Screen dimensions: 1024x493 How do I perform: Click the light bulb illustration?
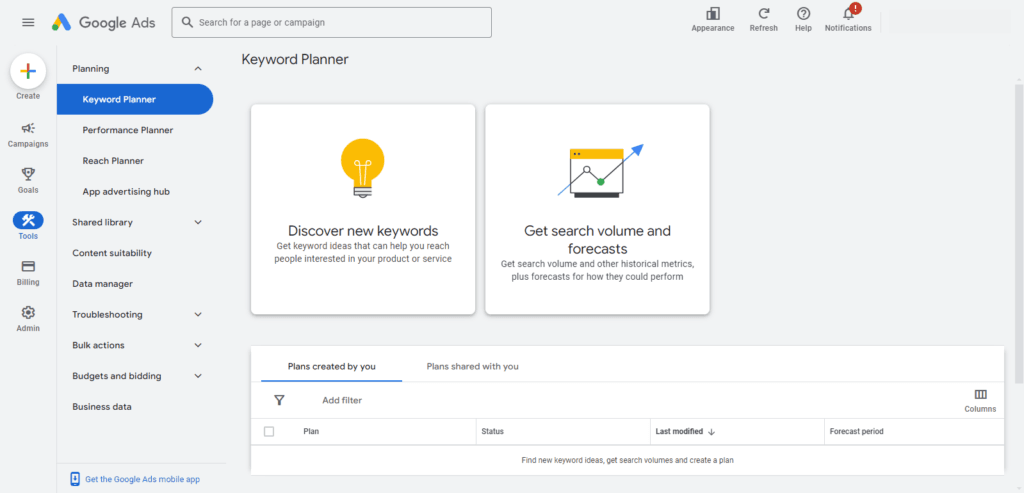362,168
